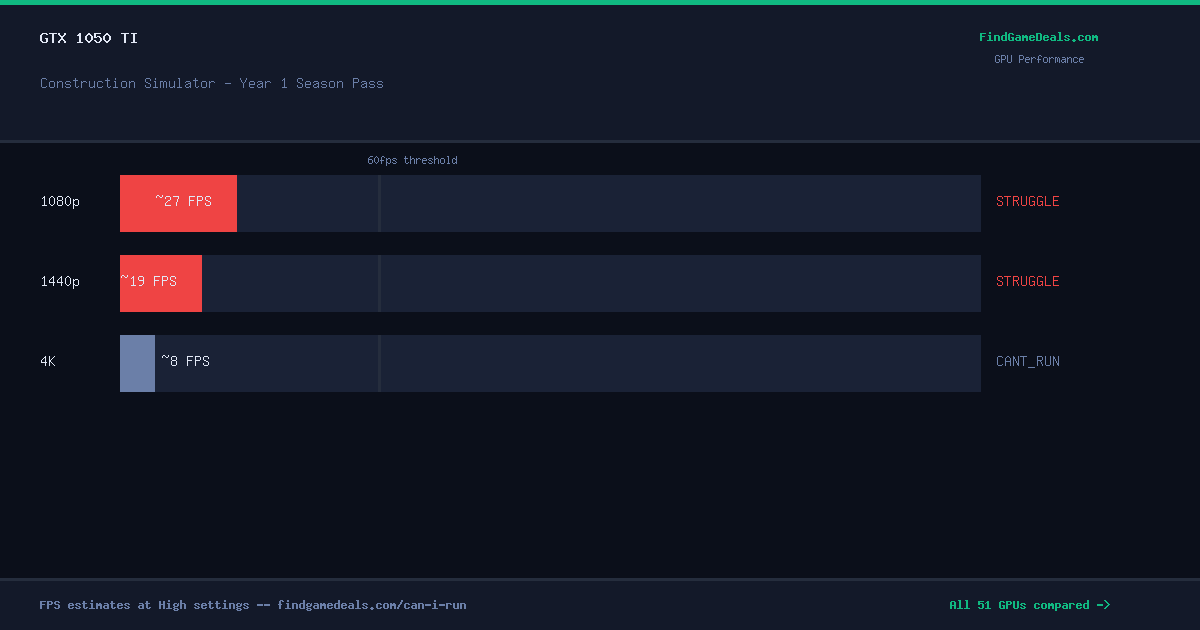Select the ~8 FPS value text
The height and width of the screenshot is (630, 1200).
click(x=186, y=361)
